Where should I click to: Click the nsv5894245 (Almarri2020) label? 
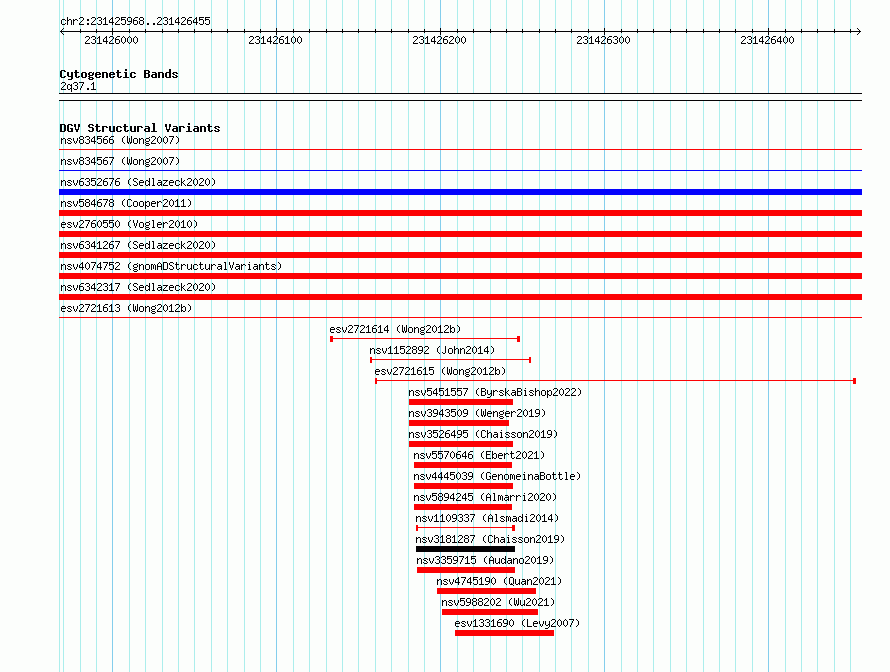point(485,497)
